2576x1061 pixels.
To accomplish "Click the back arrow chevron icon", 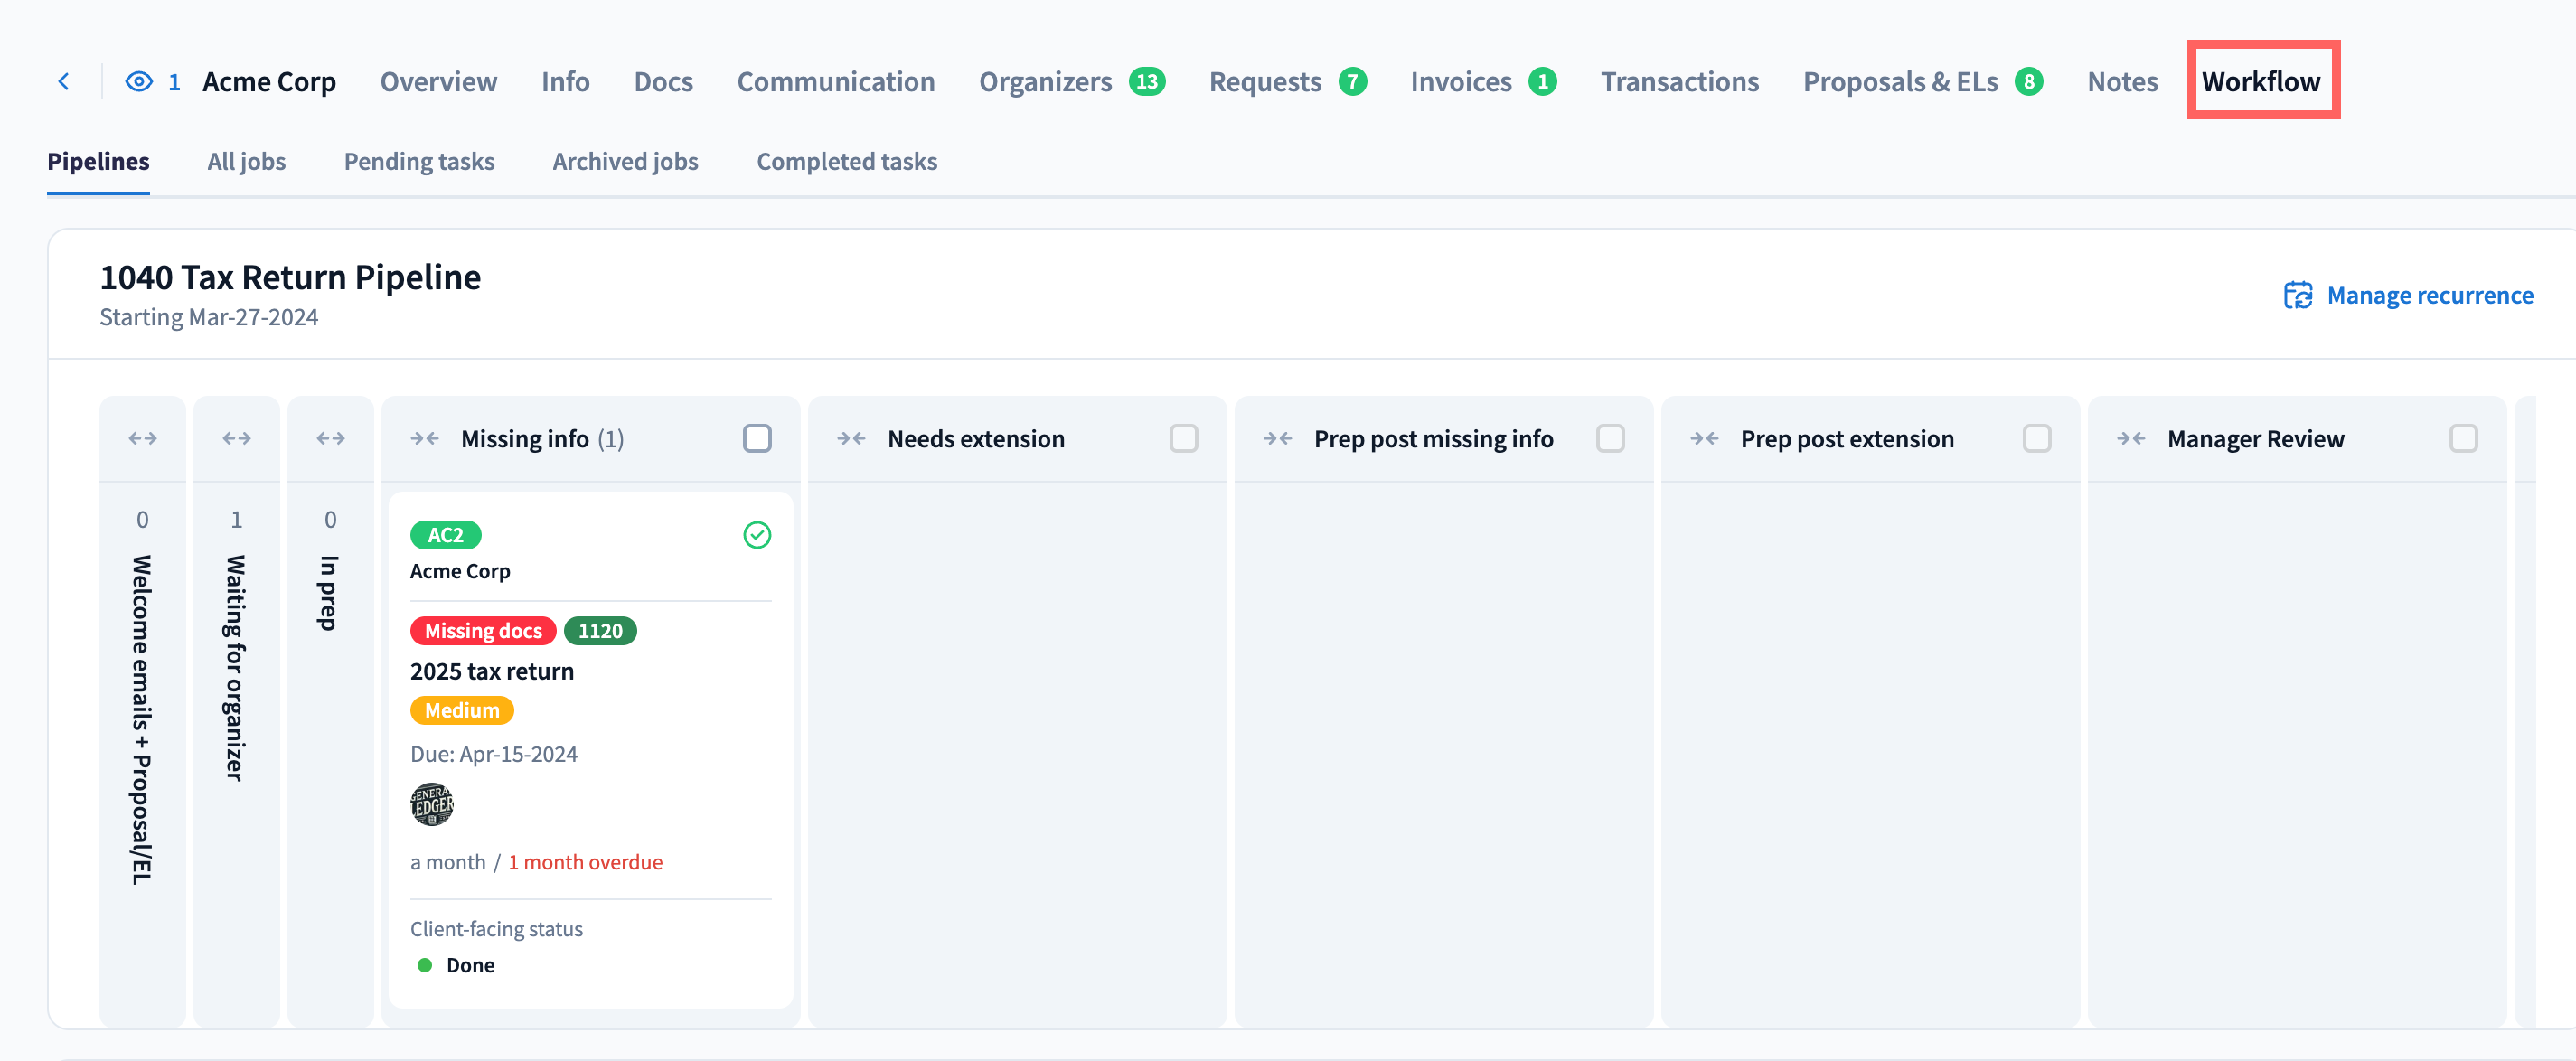I will point(64,82).
